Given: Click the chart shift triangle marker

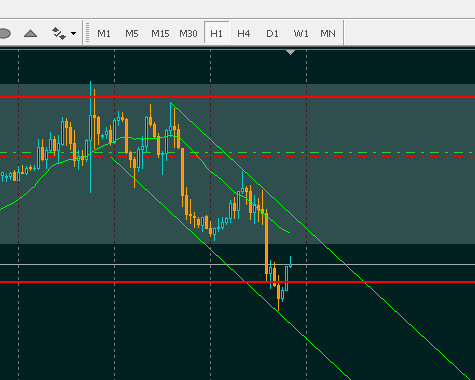Looking at the screenshot, I should click(291, 52).
